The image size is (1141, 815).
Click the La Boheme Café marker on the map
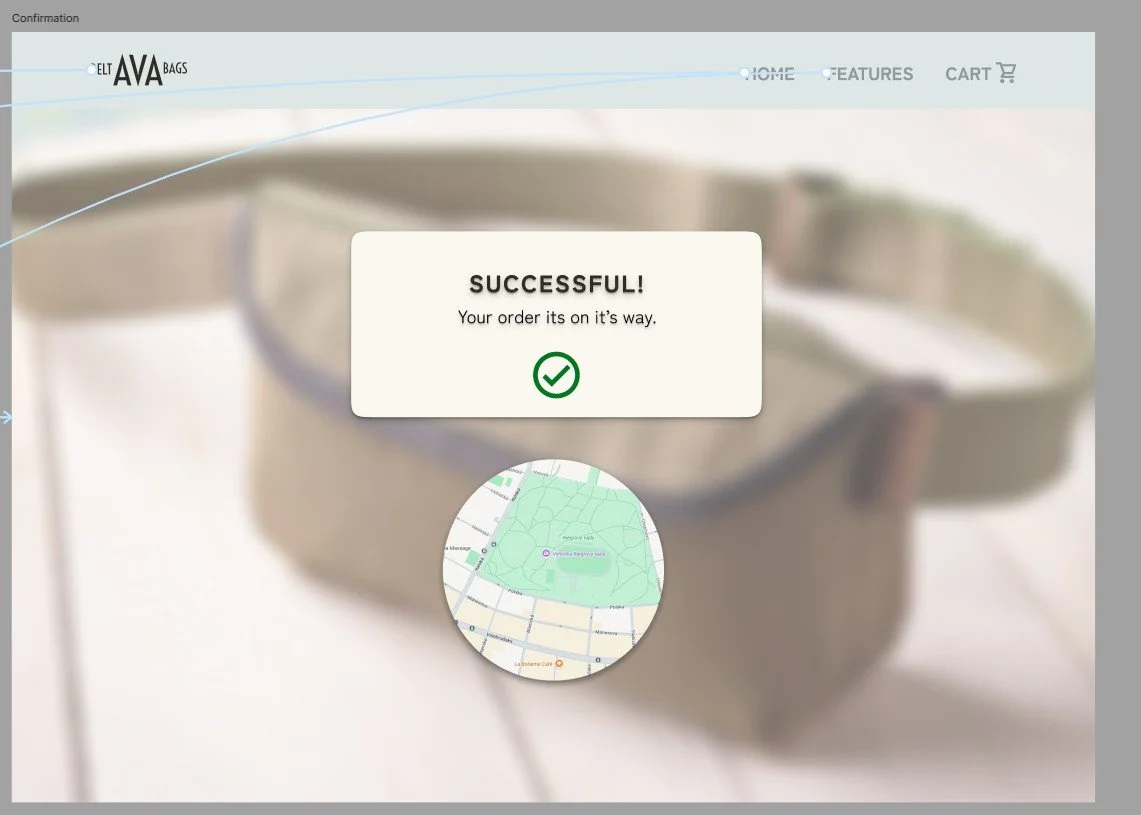(x=559, y=664)
